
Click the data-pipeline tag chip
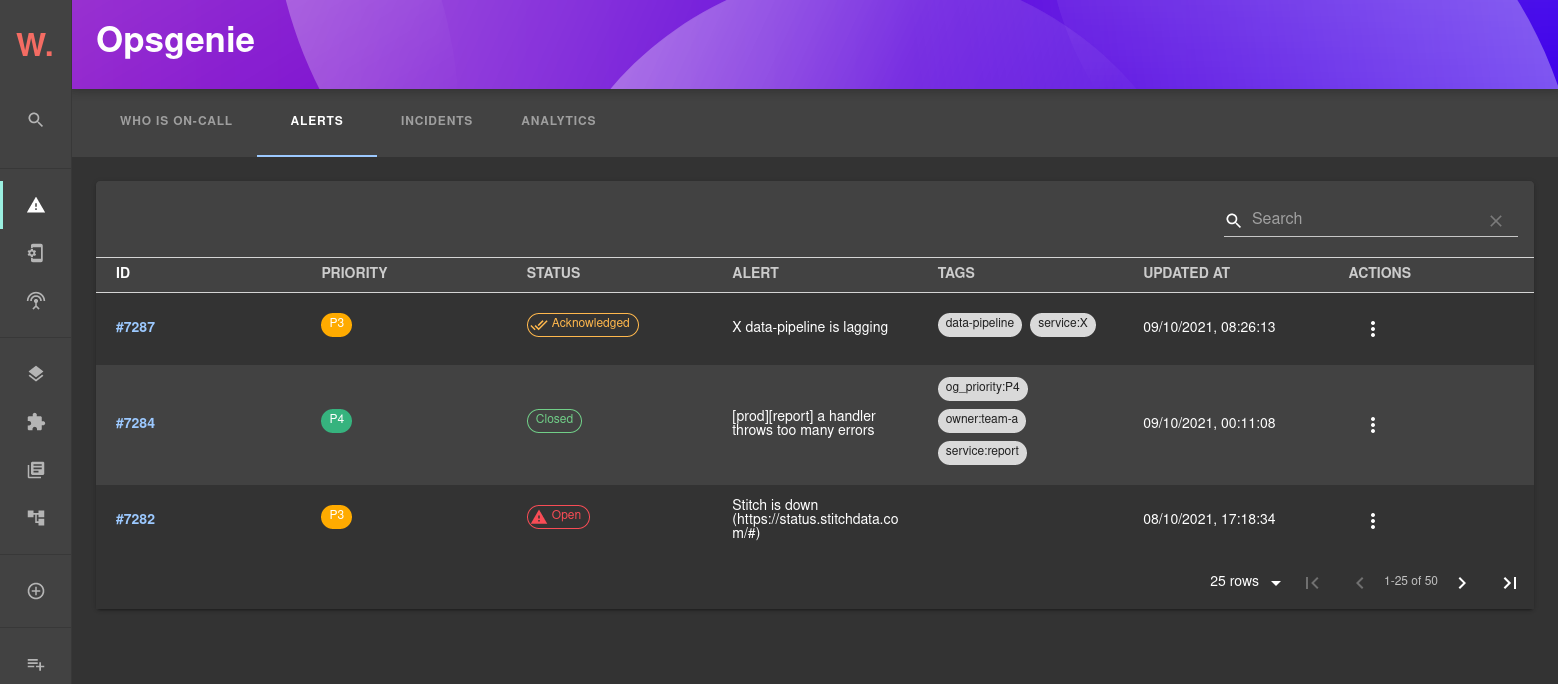[980, 324]
